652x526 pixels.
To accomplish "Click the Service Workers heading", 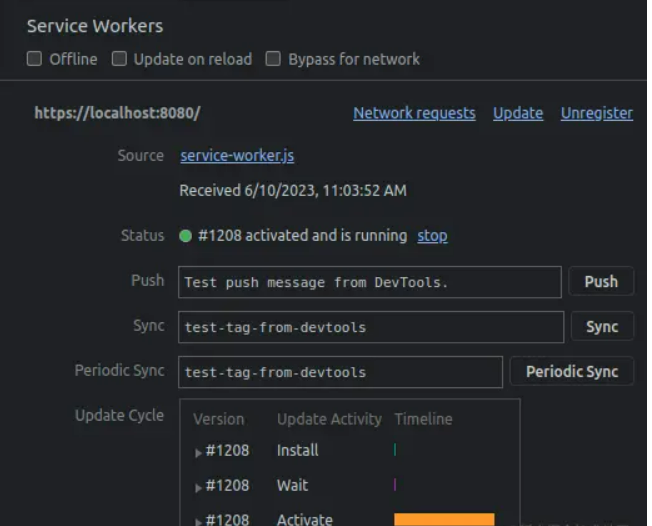I will click(95, 26).
